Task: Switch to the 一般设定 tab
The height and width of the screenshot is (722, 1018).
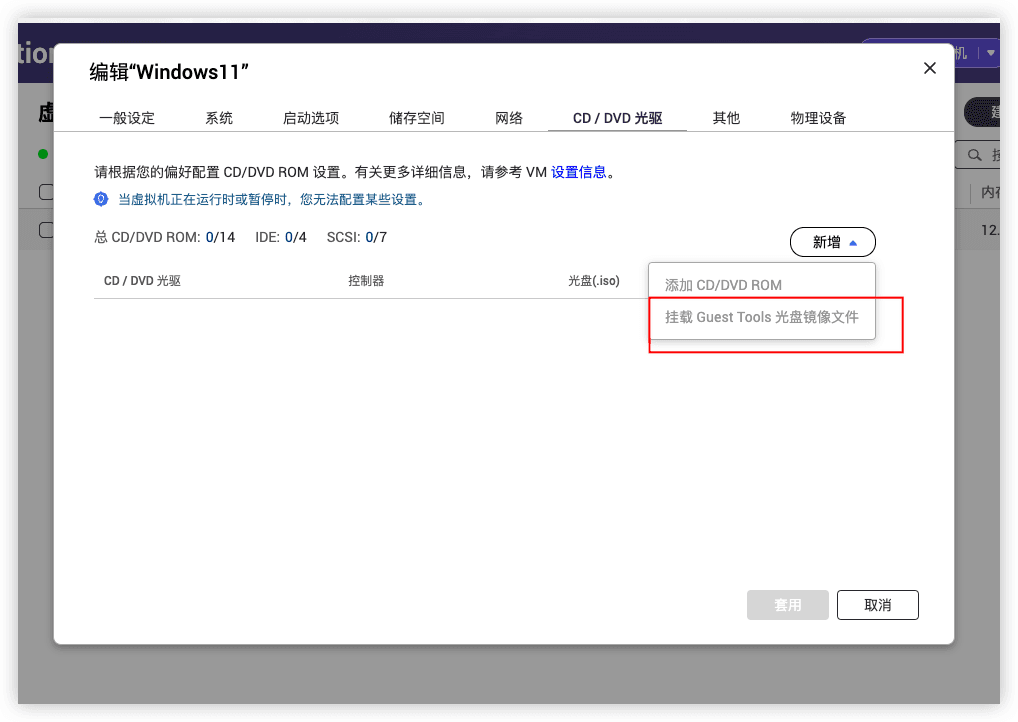Action: (x=127, y=118)
